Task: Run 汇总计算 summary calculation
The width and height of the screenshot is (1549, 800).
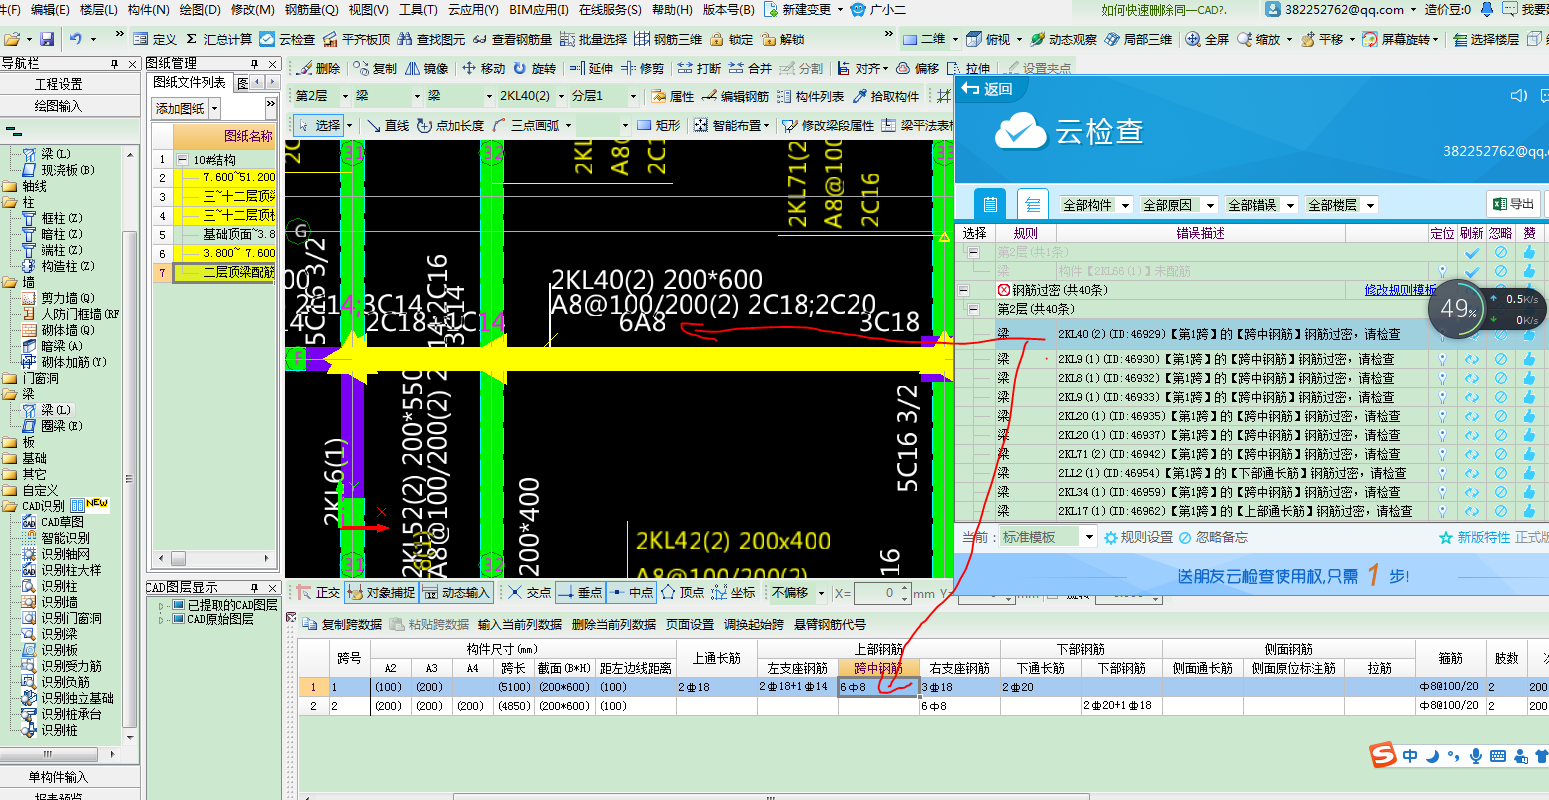Action: (219, 39)
